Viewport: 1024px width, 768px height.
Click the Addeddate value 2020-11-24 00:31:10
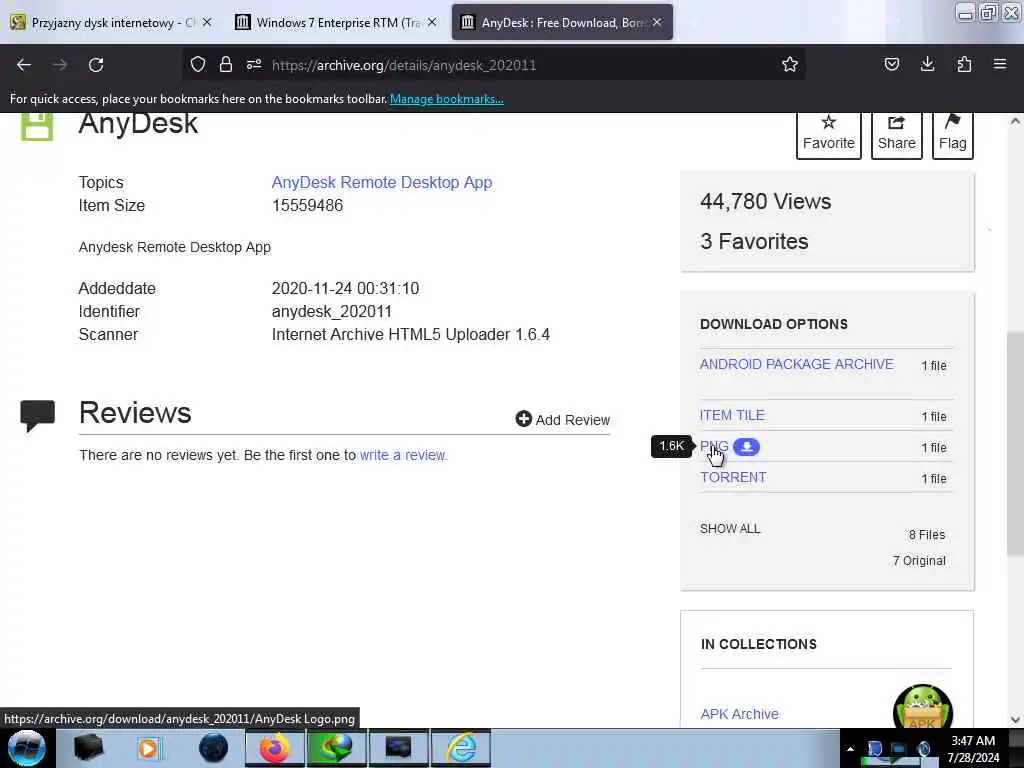[x=345, y=288]
